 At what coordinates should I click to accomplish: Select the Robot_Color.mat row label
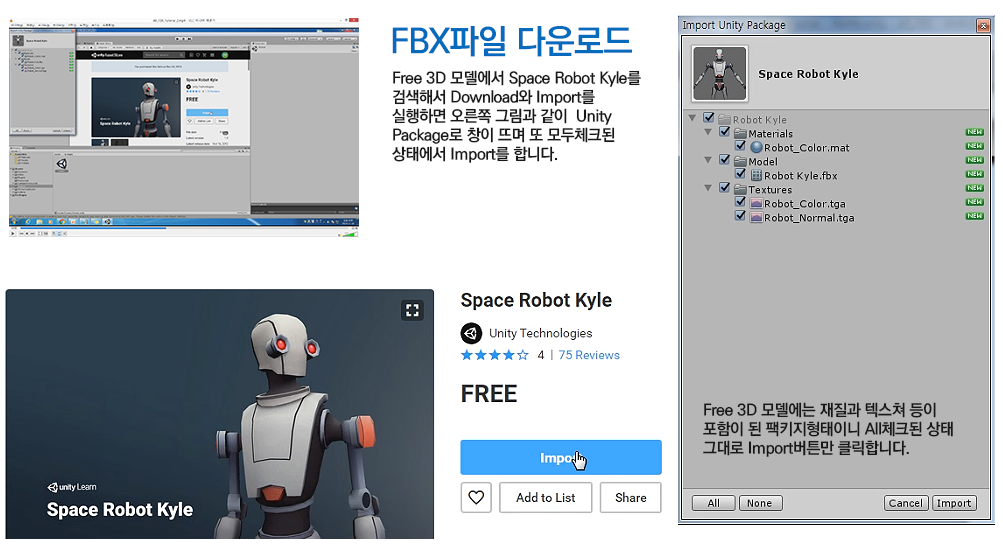[807, 148]
